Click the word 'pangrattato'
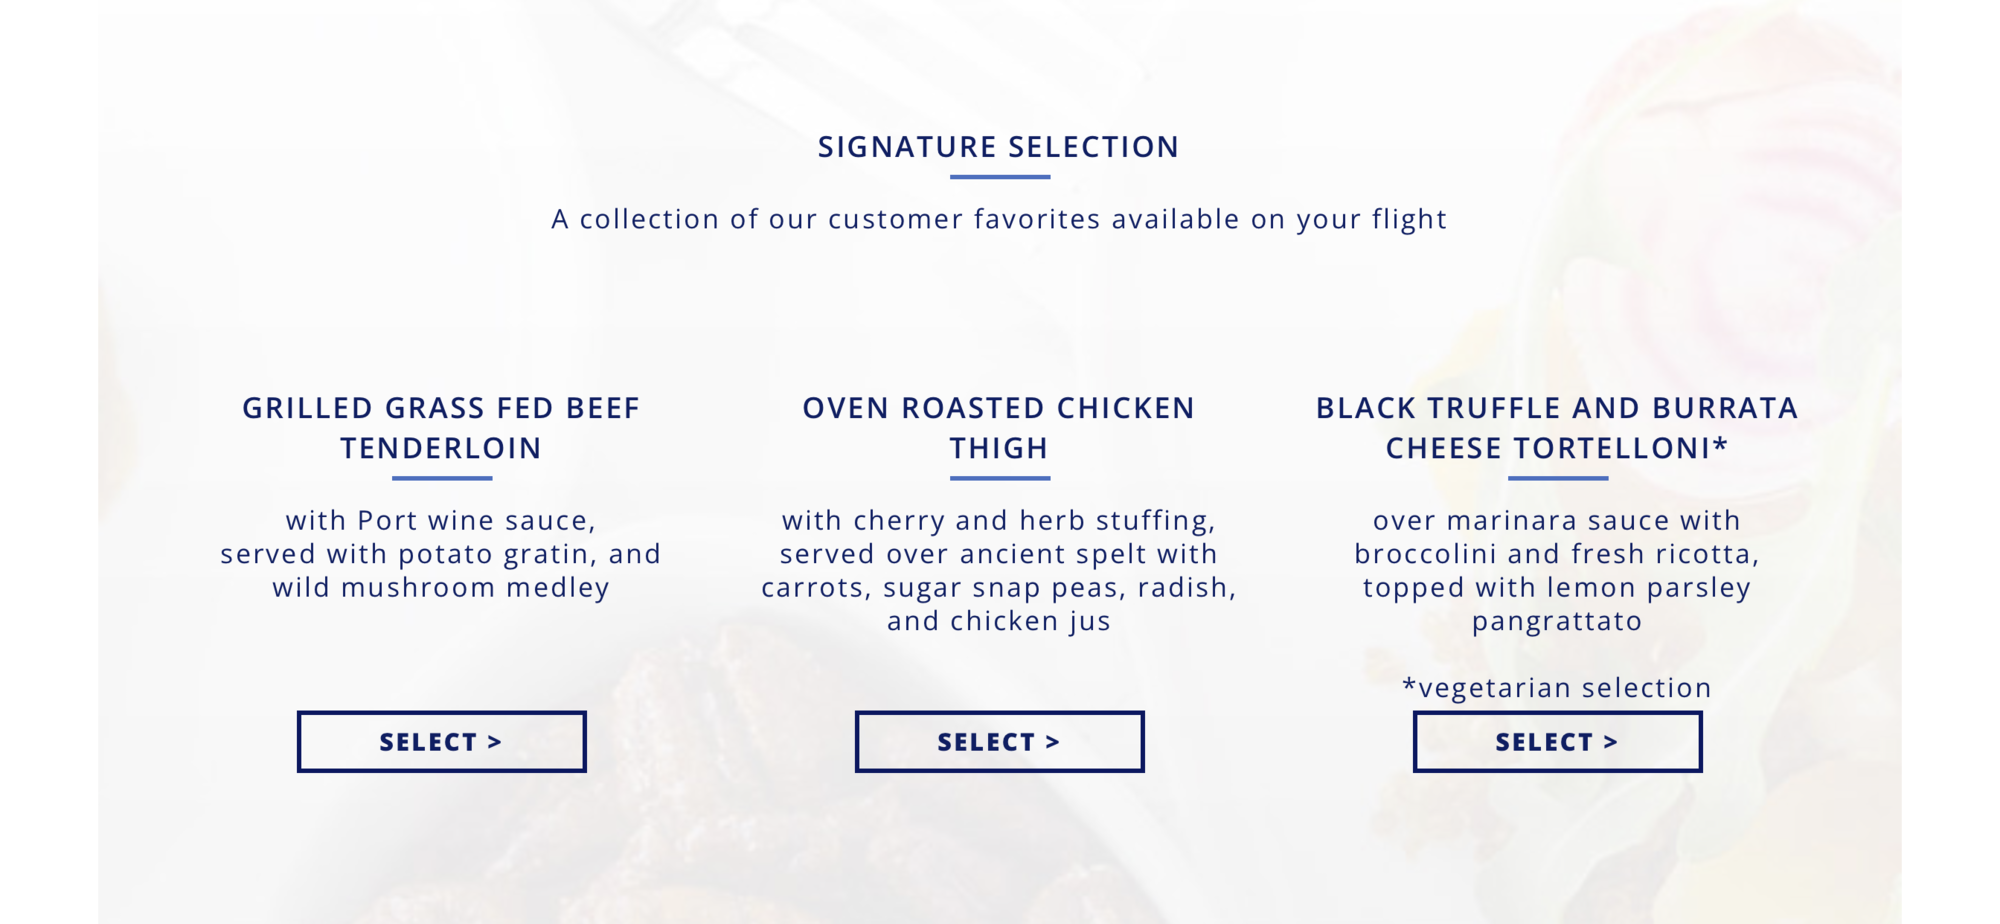 point(1557,621)
